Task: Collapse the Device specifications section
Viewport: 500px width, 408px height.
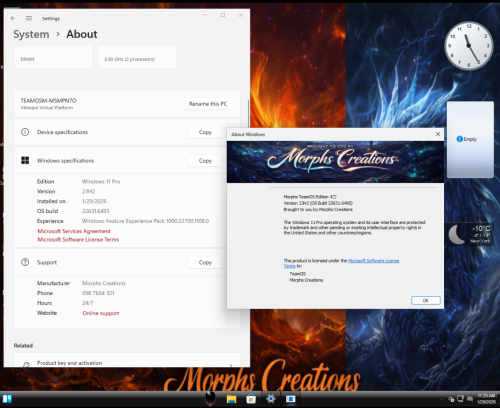Action: 127,132
